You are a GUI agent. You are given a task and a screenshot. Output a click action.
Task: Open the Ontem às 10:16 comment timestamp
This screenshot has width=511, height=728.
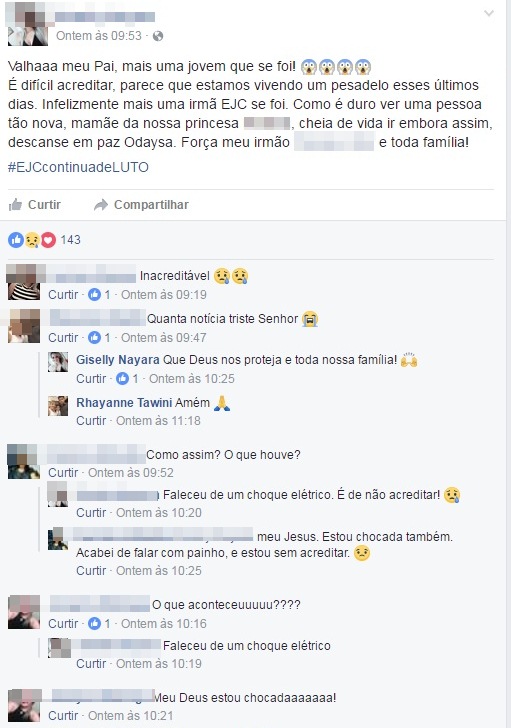[x=164, y=624]
